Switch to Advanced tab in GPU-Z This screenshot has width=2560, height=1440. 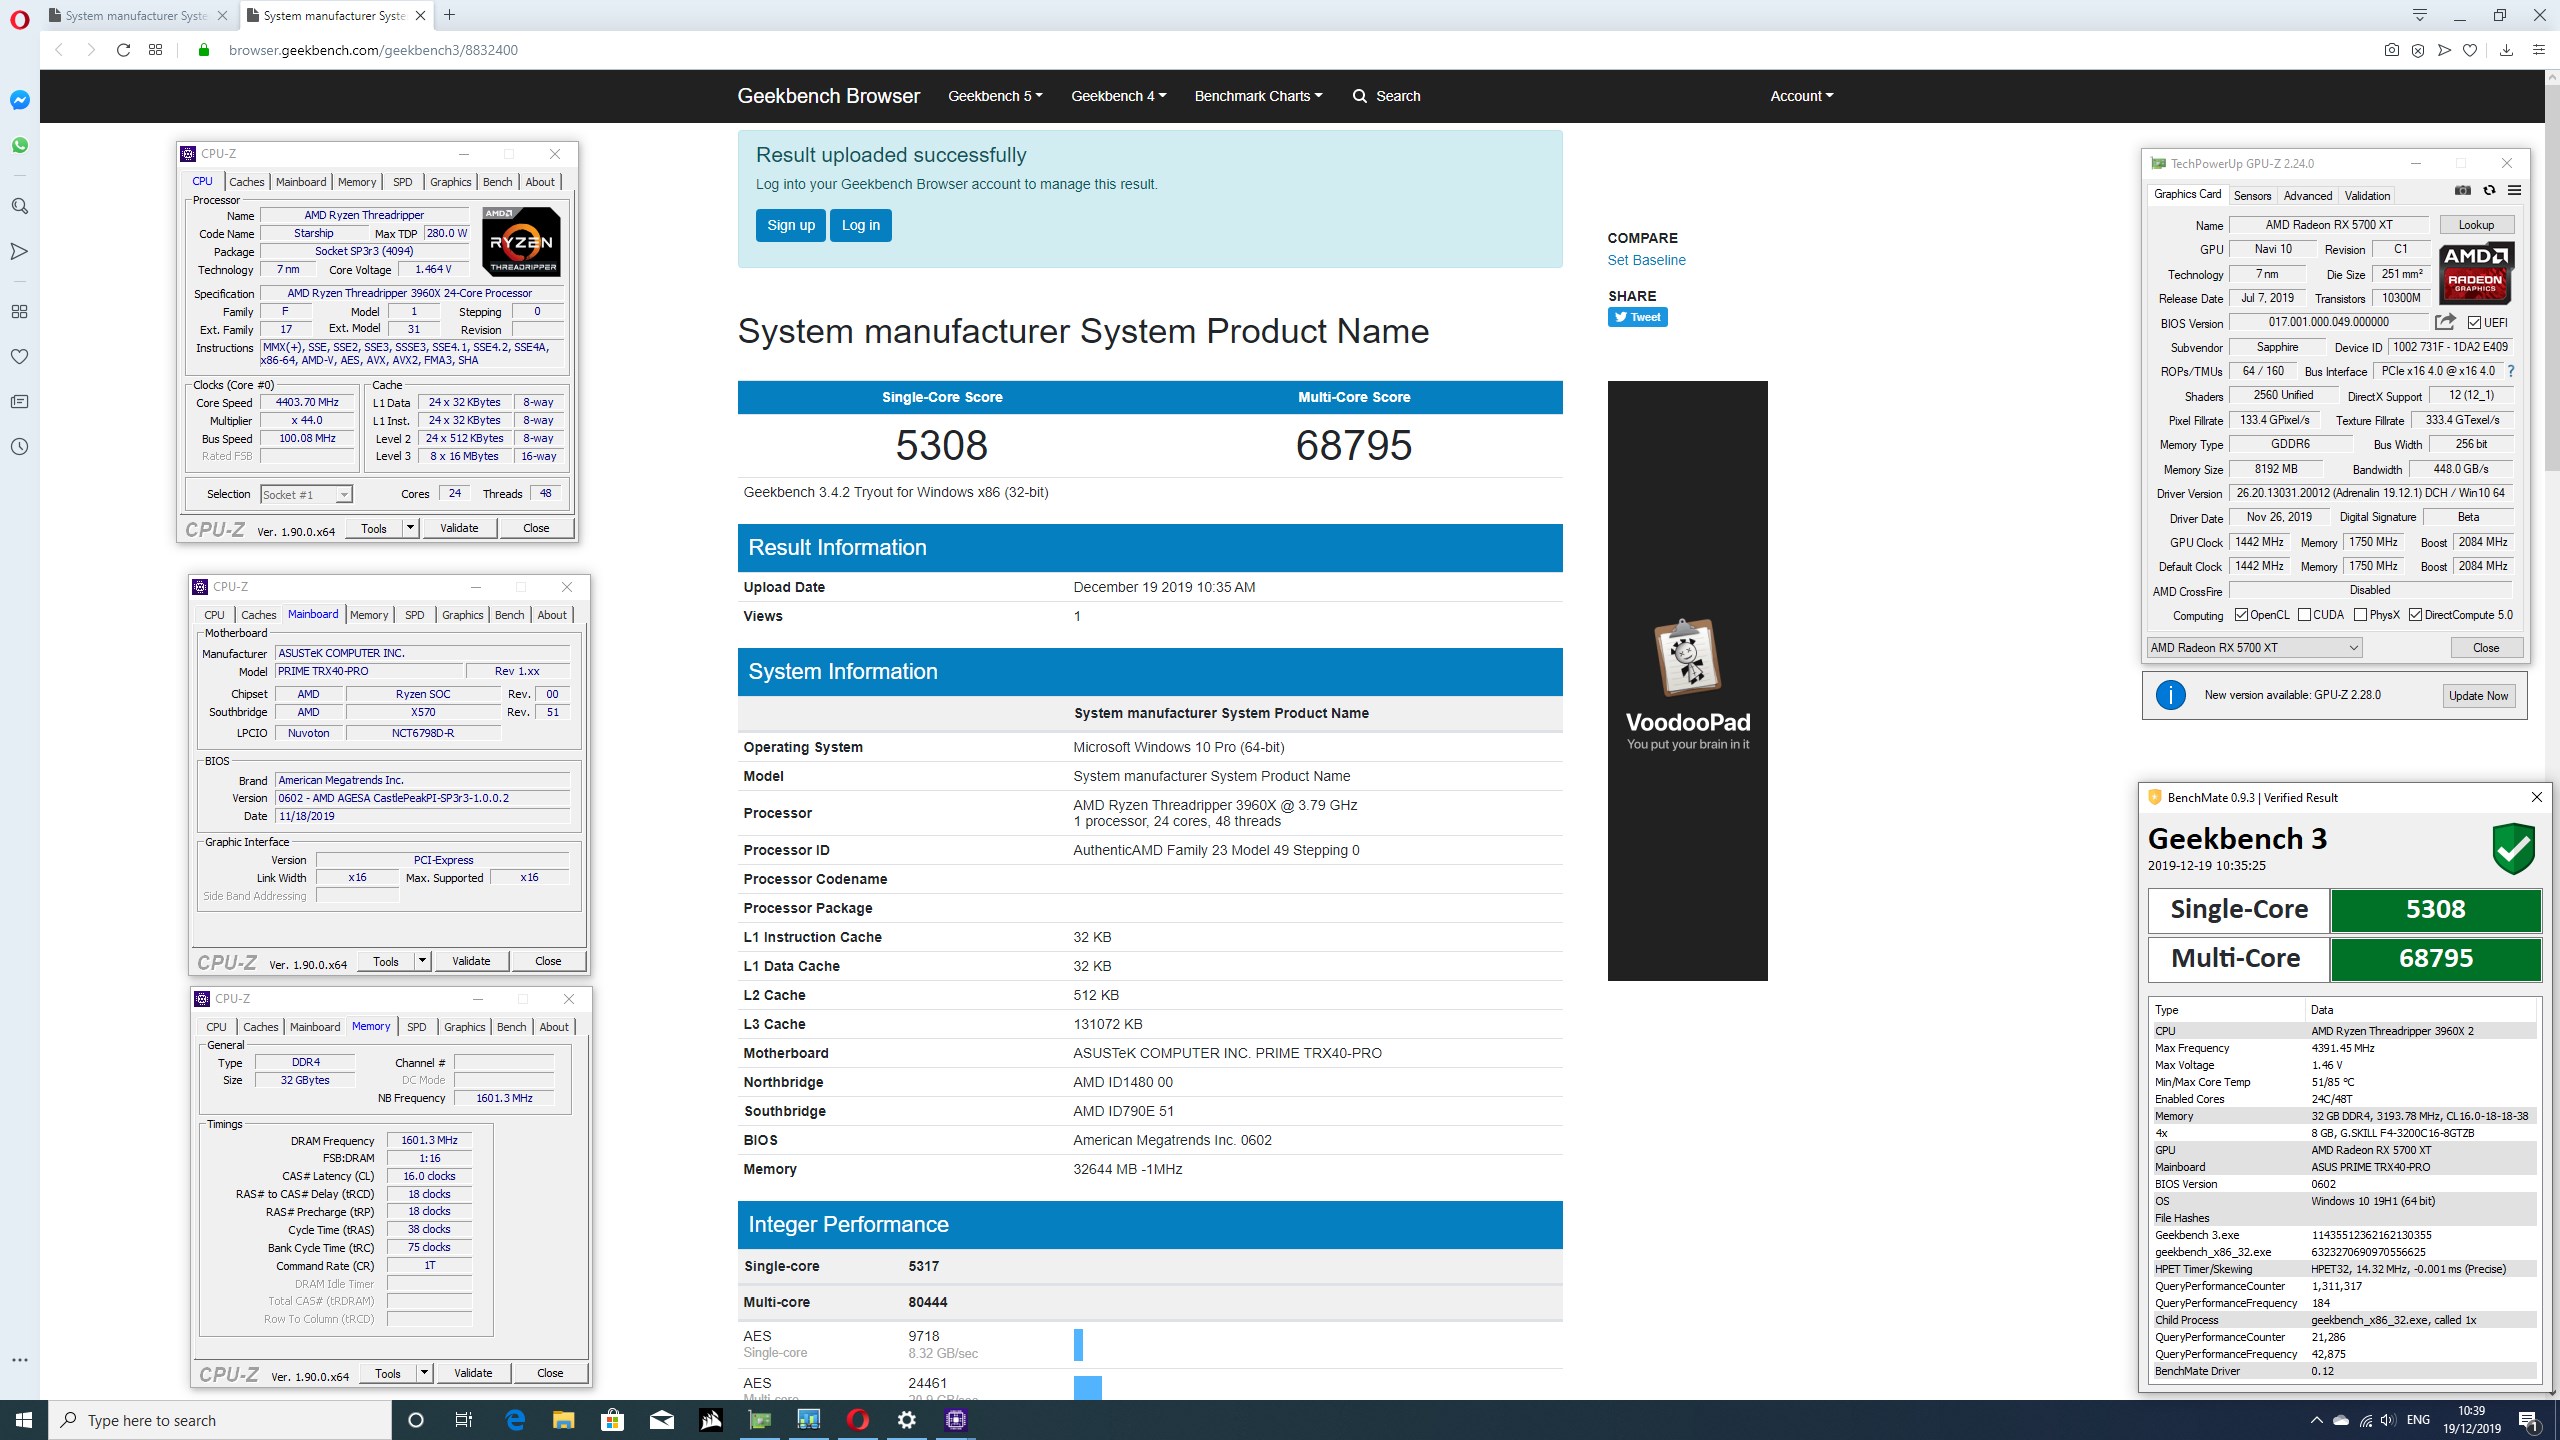point(2308,196)
